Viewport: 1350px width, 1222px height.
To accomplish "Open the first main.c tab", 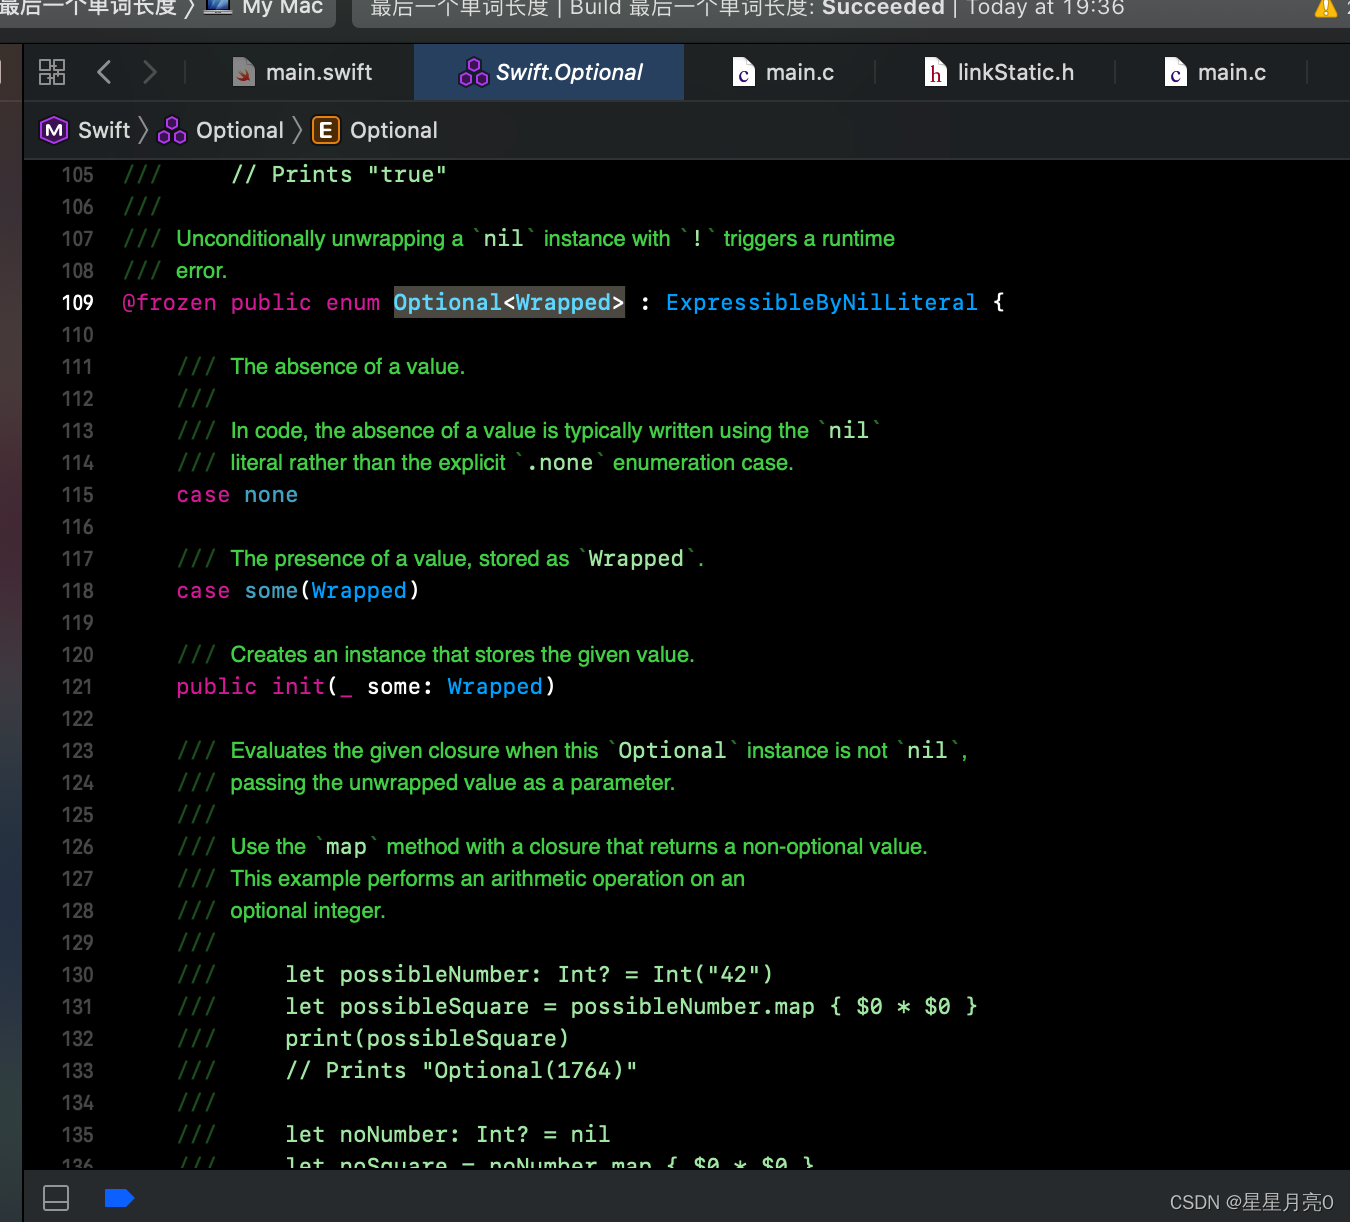I will coord(783,72).
